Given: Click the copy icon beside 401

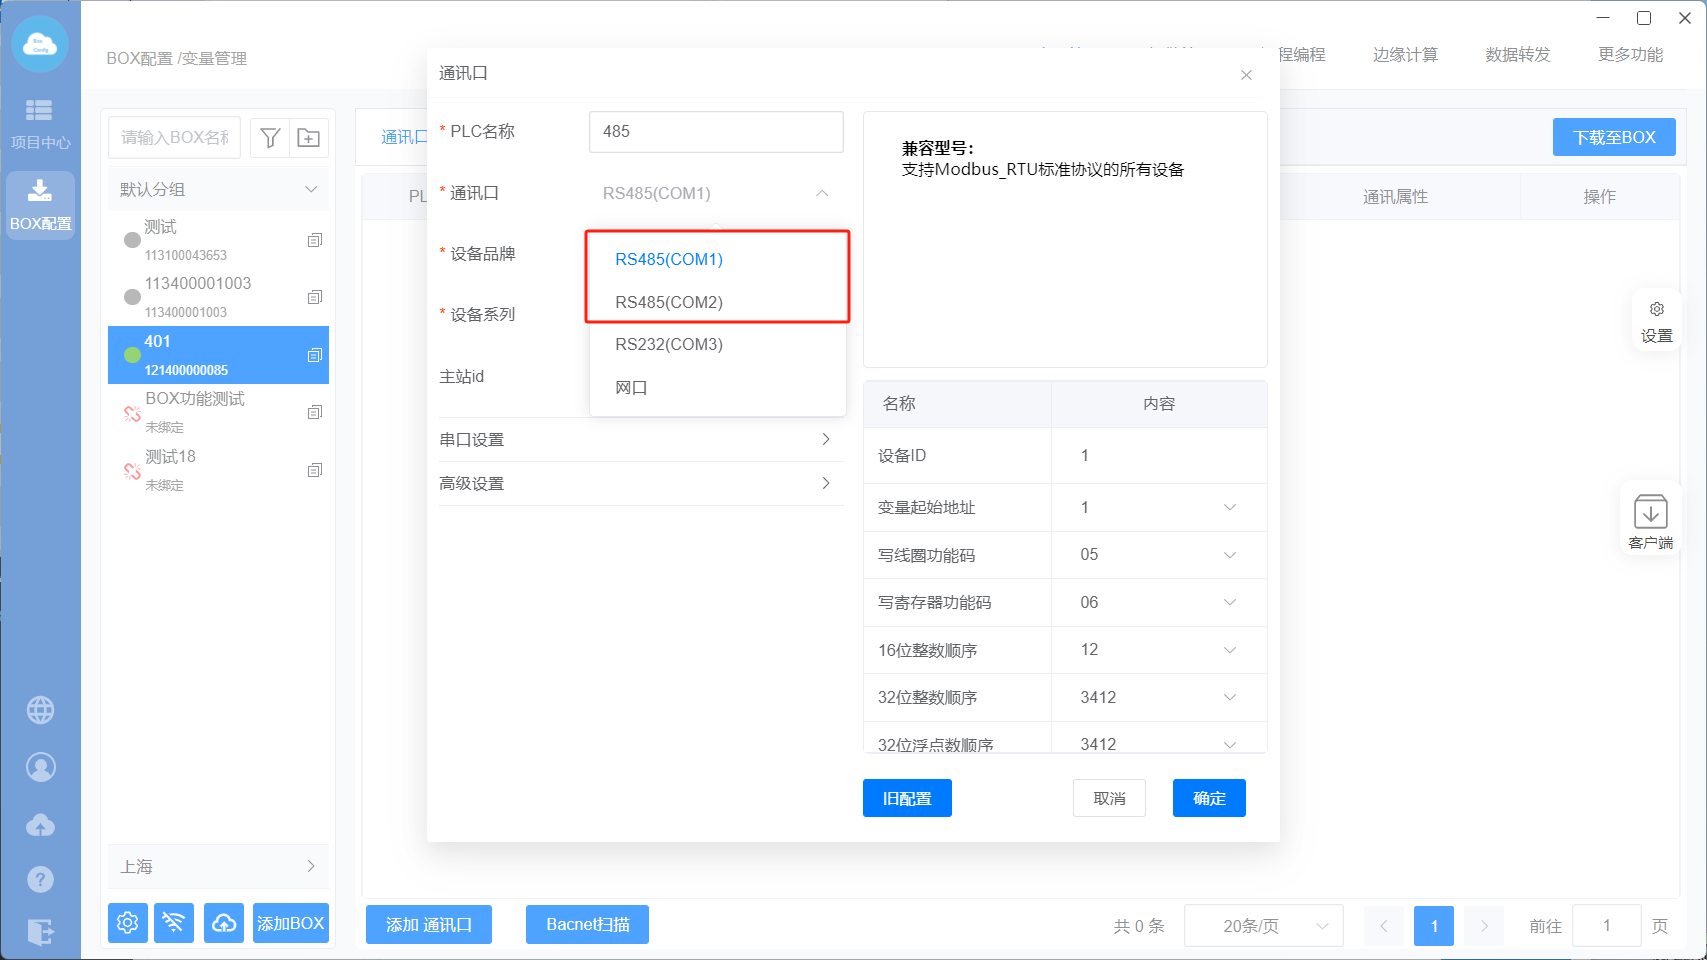Looking at the screenshot, I should click(315, 355).
